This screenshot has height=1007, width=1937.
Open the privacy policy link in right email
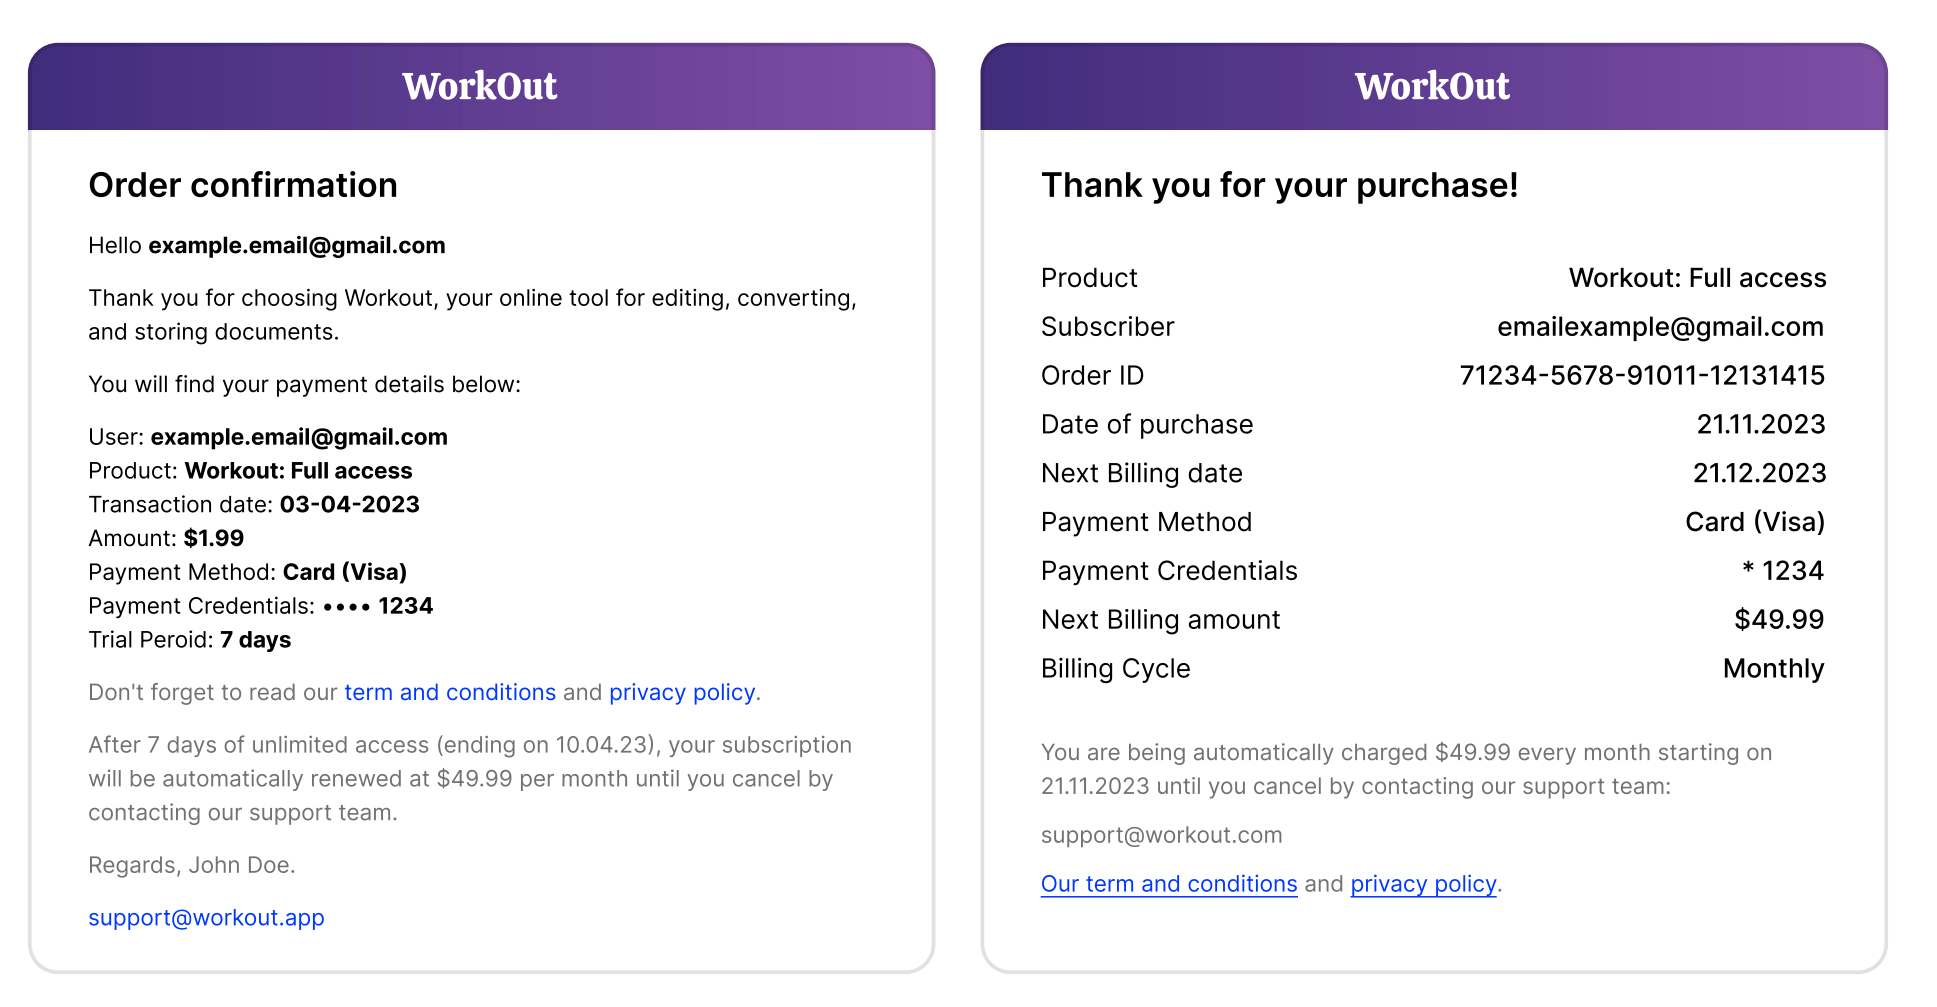click(1422, 883)
